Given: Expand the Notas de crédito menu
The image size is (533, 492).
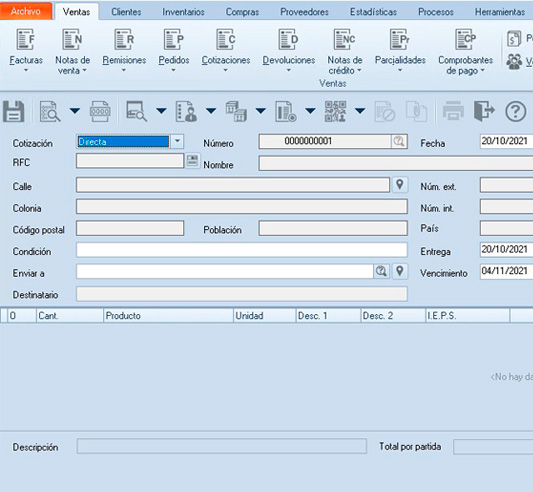Looking at the screenshot, I should [344, 51].
